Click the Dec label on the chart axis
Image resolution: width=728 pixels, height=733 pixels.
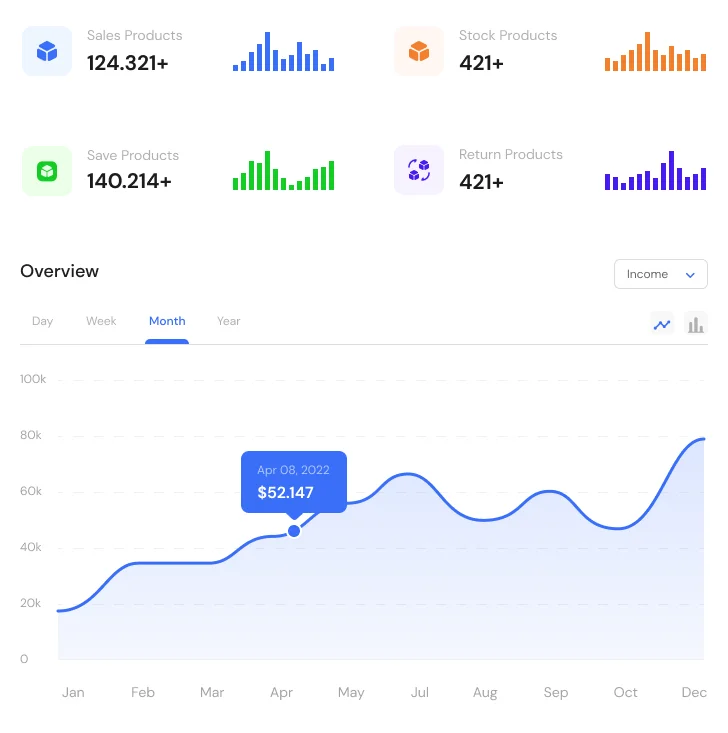tap(694, 692)
